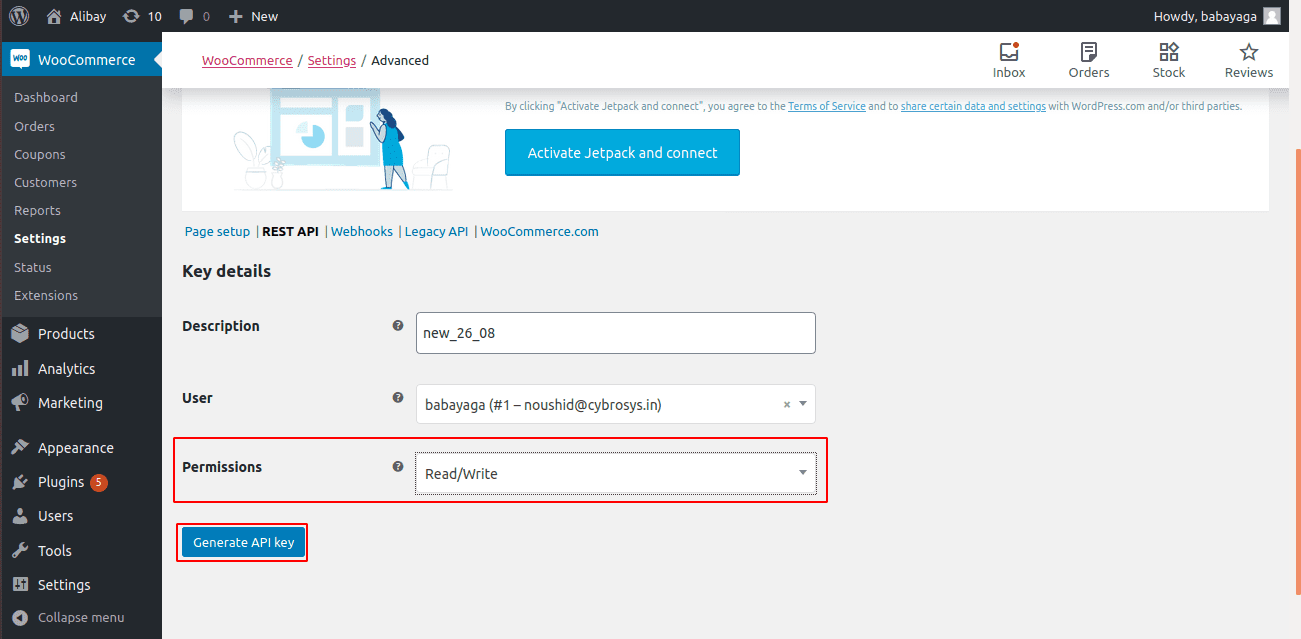Screen dimensions: 1301x639
Task: Click the sidebar Settings sliders icon
Action: point(20,584)
